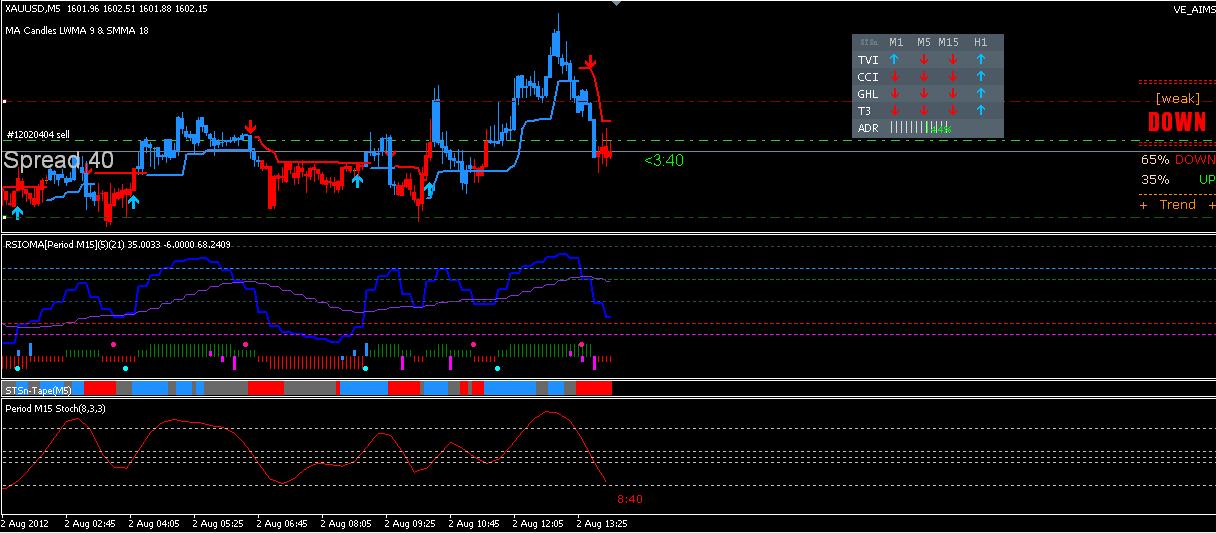Click the T3 M15 red down arrow
Screen dimensions: 1216x533
pyautogui.click(x=952, y=111)
